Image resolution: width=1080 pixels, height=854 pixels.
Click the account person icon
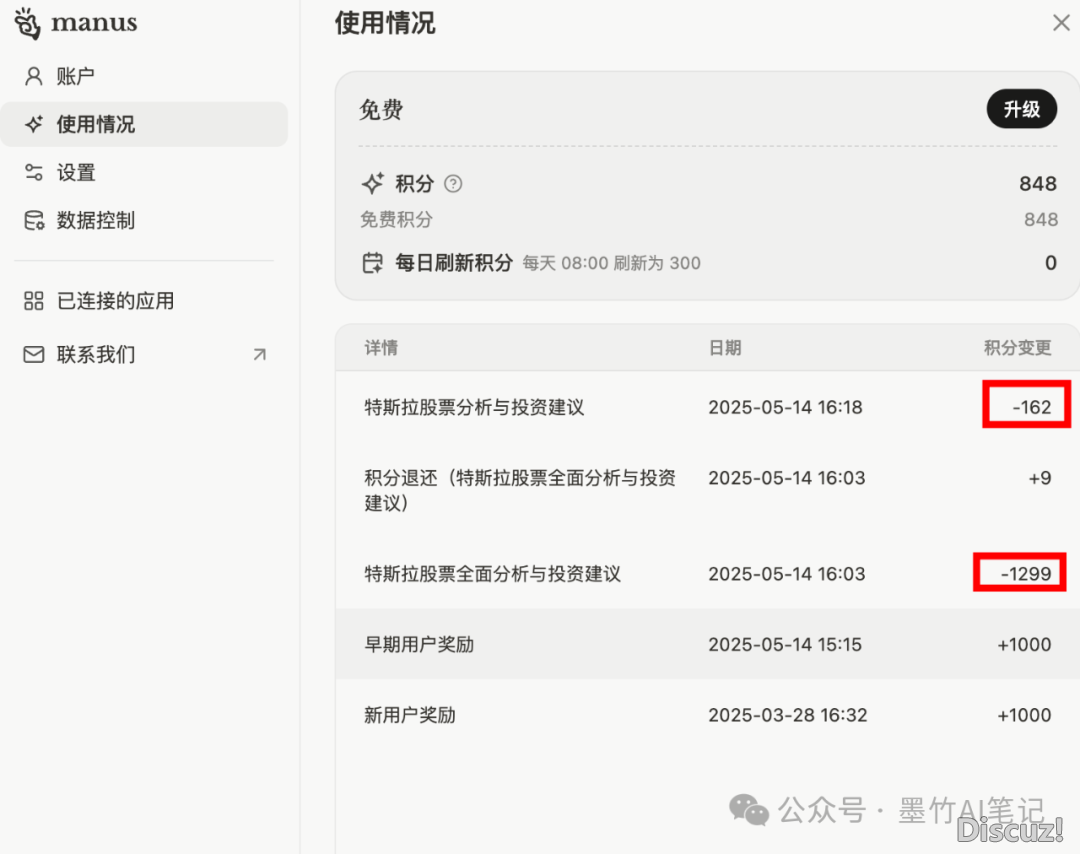33,76
